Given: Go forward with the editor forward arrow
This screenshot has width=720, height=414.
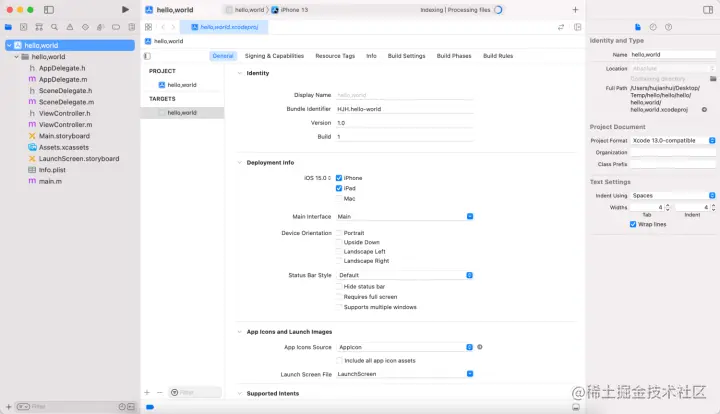Looking at the screenshot, I should (173, 27).
